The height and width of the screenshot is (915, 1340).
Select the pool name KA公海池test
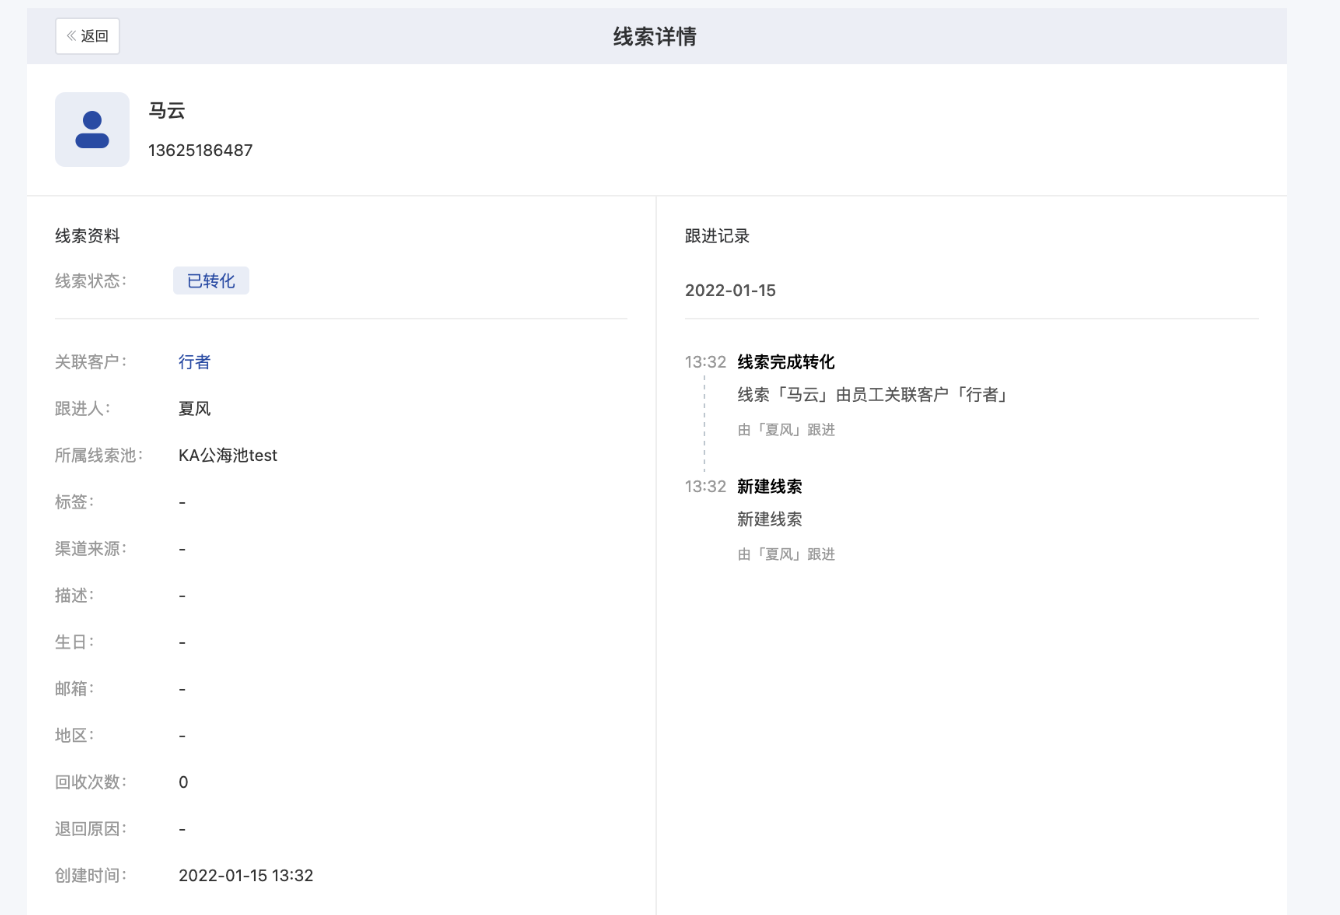[228, 456]
